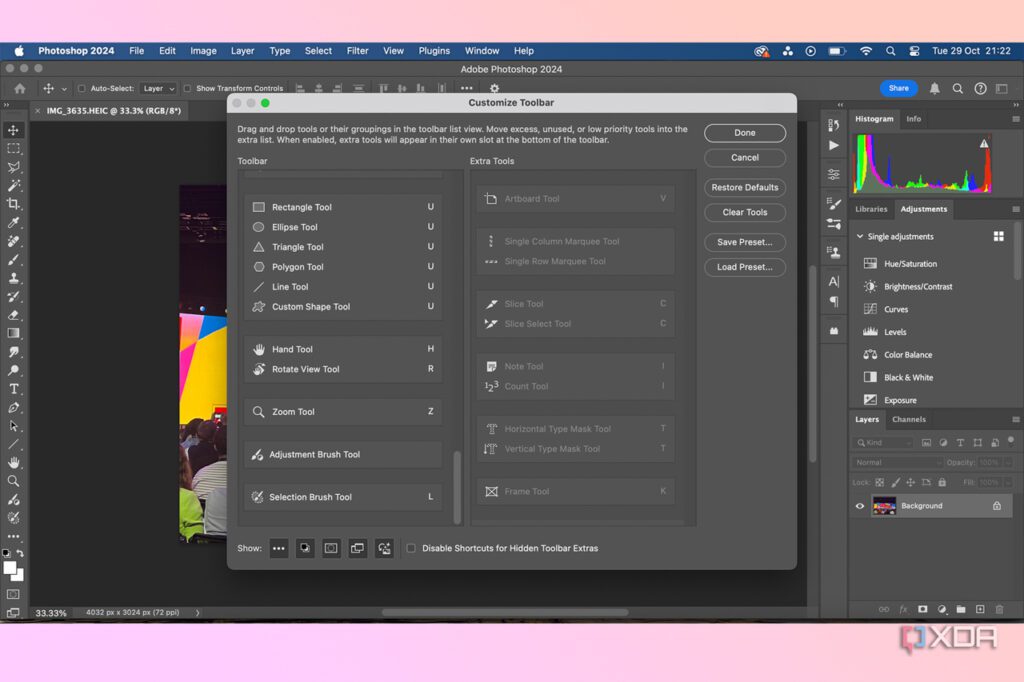Switch to the Channels tab
Image resolution: width=1024 pixels, height=682 pixels.
908,419
